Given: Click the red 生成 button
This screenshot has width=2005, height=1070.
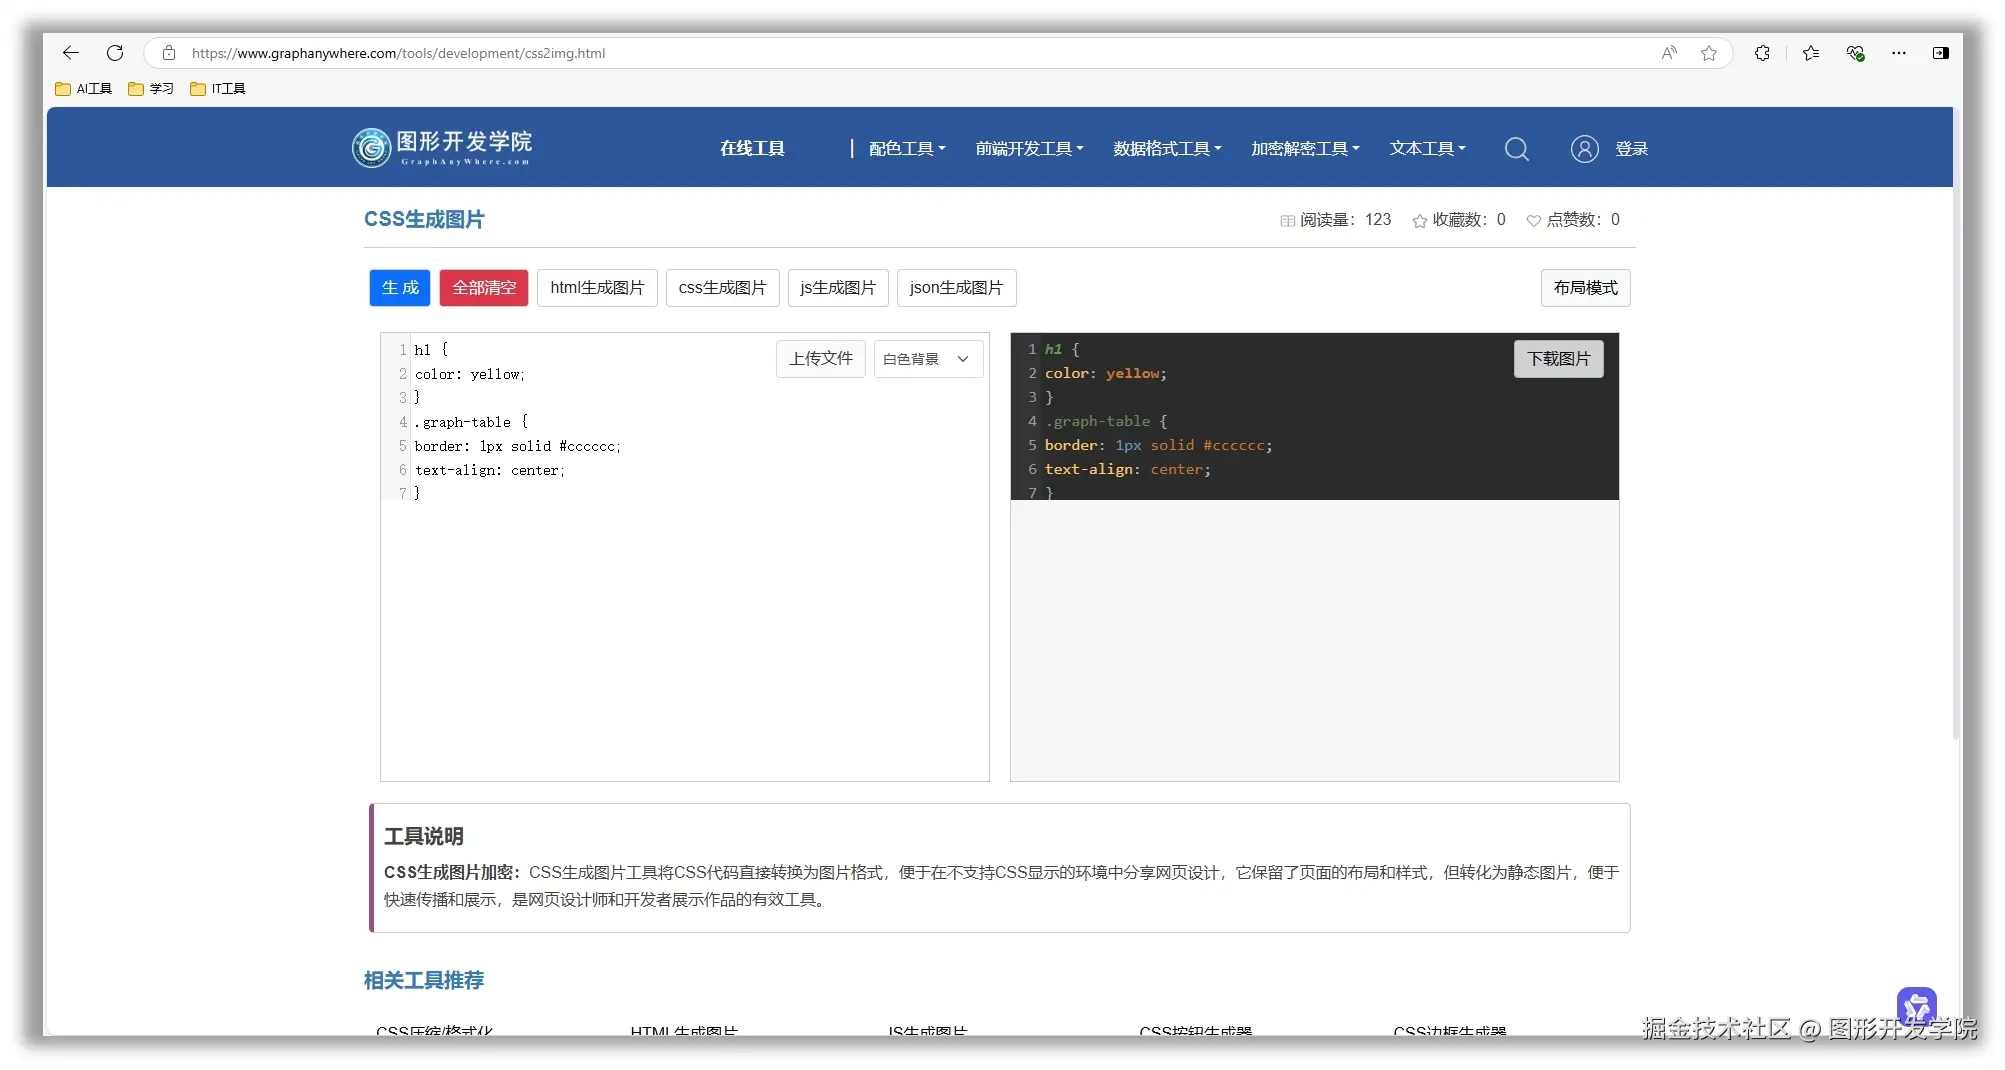Looking at the screenshot, I should pos(399,287).
